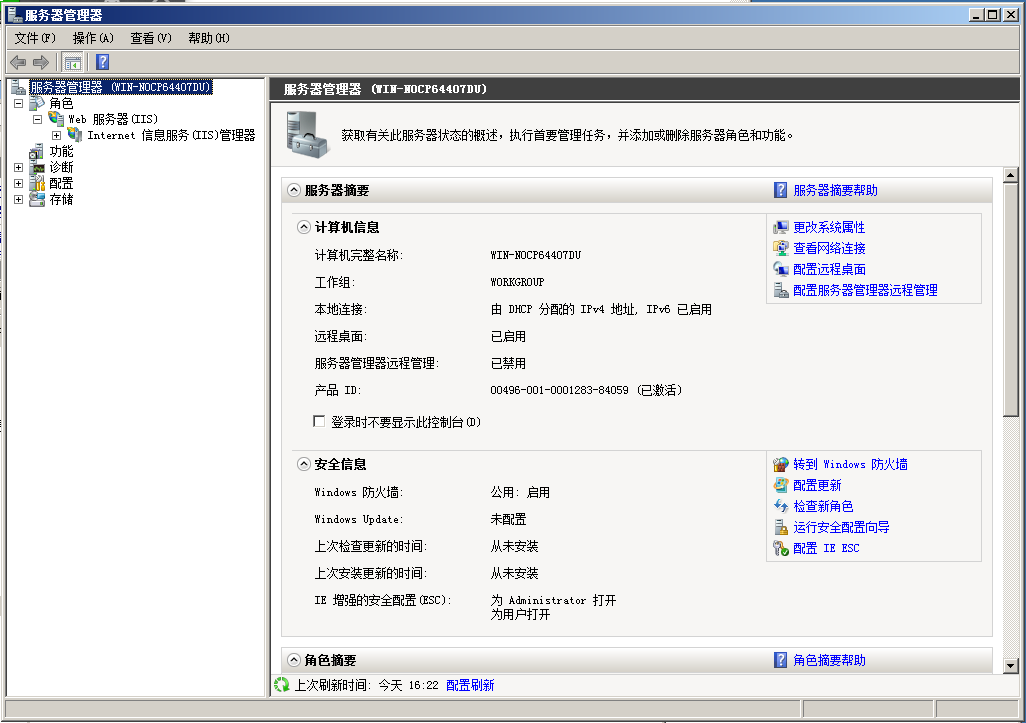The image size is (1026, 723).
Task: Open the 查看(V) menu
Action: point(150,38)
